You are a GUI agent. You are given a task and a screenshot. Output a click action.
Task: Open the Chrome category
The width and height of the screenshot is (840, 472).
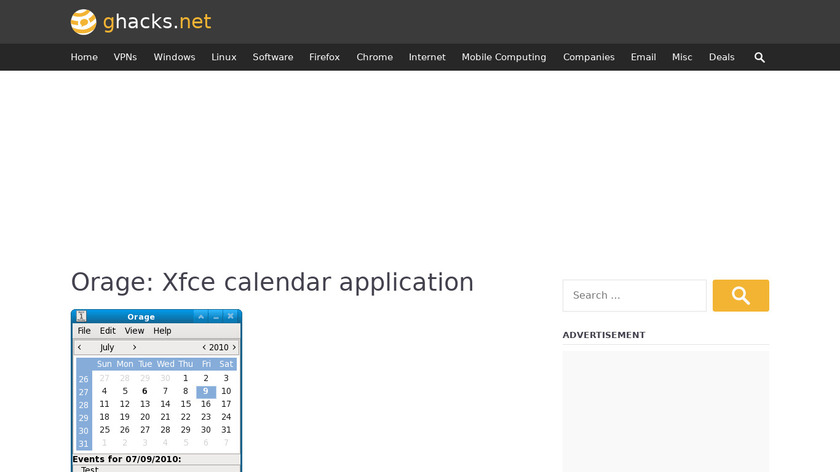(x=374, y=57)
